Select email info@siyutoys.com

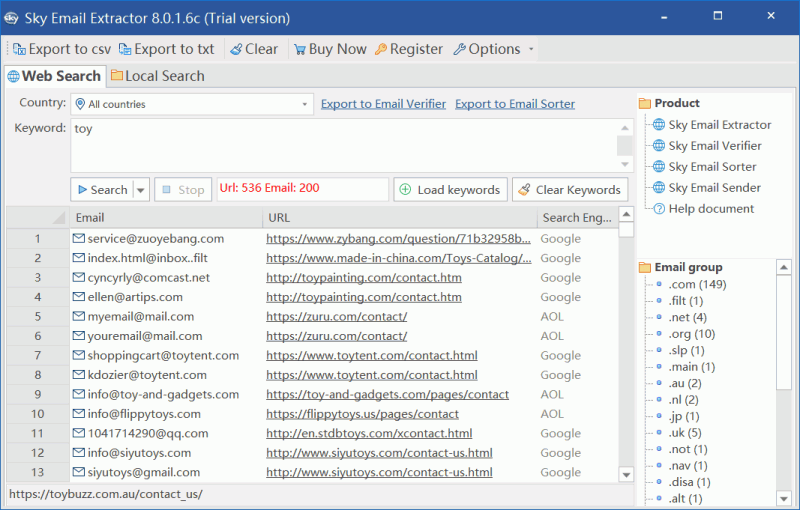point(139,453)
